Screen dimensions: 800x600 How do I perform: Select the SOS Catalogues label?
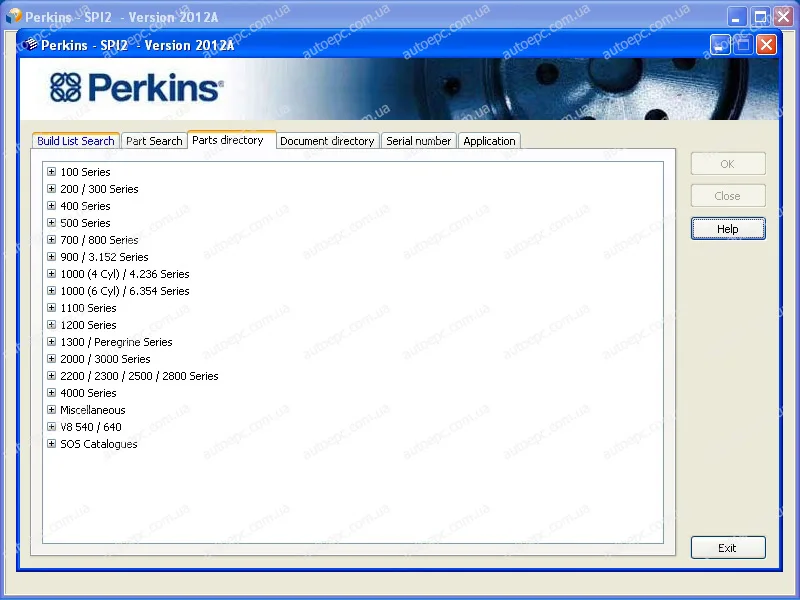[x=98, y=444]
